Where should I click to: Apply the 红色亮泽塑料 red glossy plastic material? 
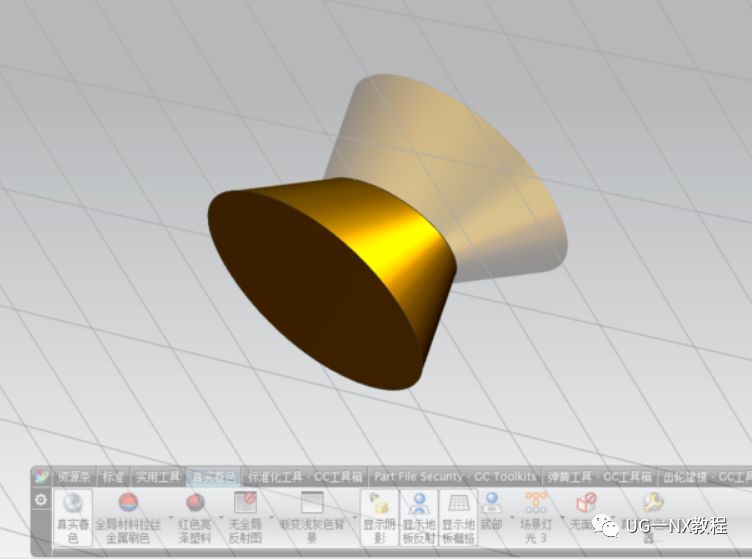tap(195, 517)
